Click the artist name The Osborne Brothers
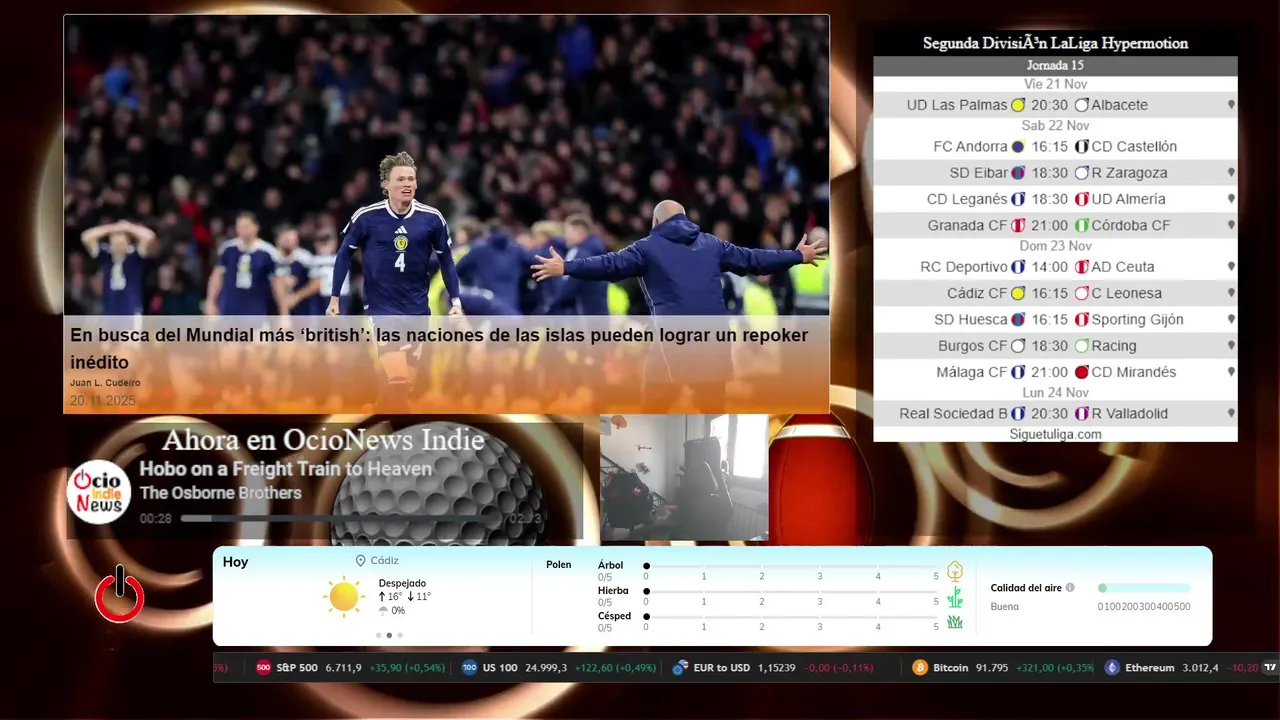This screenshot has height=720, width=1280. point(220,493)
